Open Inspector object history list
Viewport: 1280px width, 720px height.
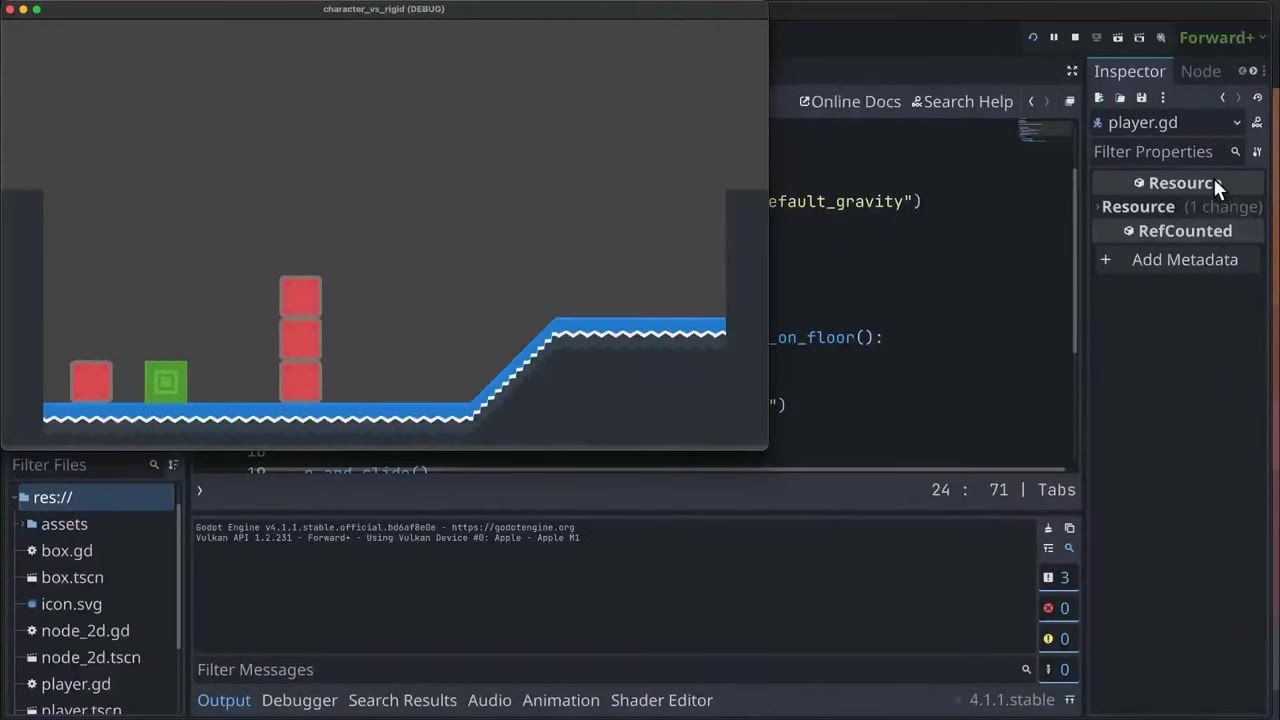pyautogui.click(x=1257, y=98)
